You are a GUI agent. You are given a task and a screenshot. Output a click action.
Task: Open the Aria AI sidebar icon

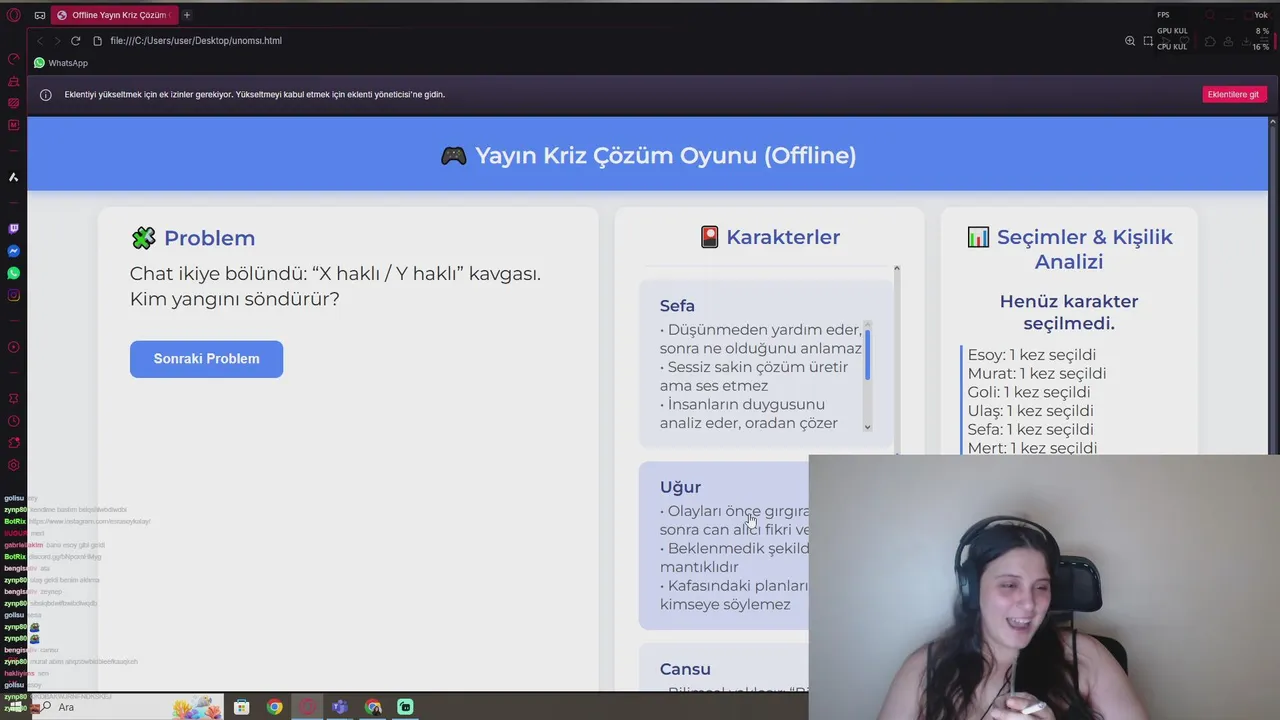click(14, 177)
